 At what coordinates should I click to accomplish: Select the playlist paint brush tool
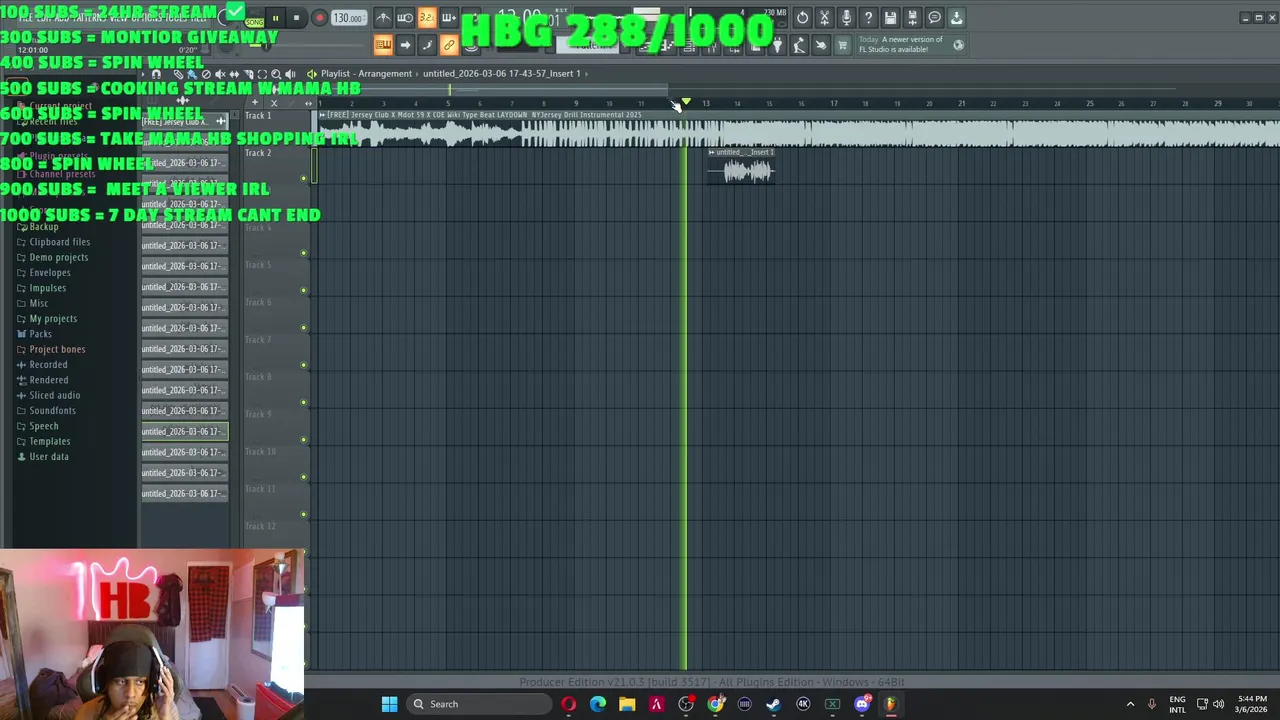192,74
